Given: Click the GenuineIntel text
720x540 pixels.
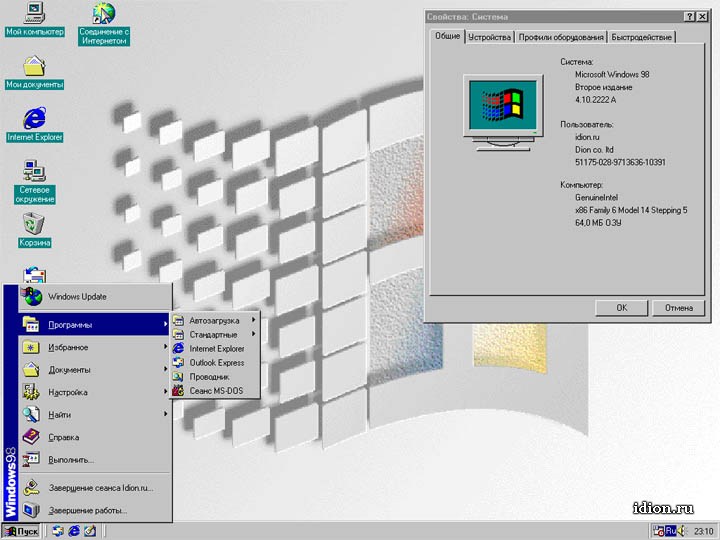Looking at the screenshot, I should [596, 197].
